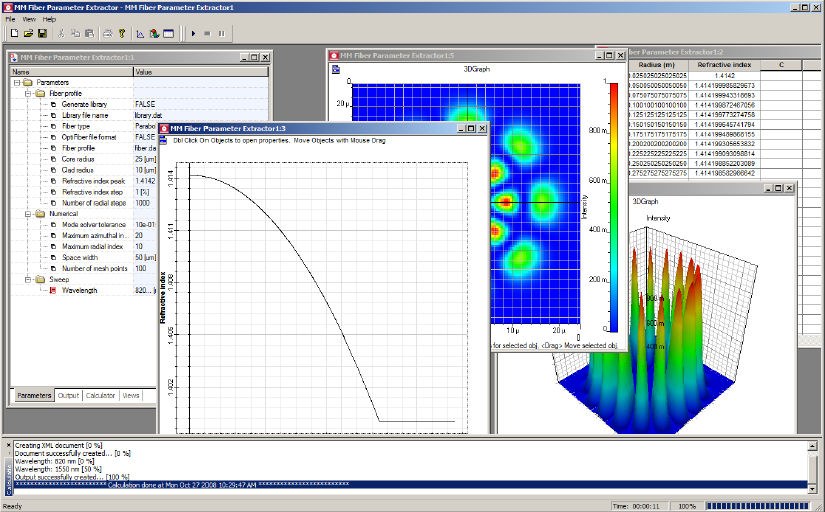Open the View menu
Image resolution: width=825 pixels, height=512 pixels.
tap(29, 19)
